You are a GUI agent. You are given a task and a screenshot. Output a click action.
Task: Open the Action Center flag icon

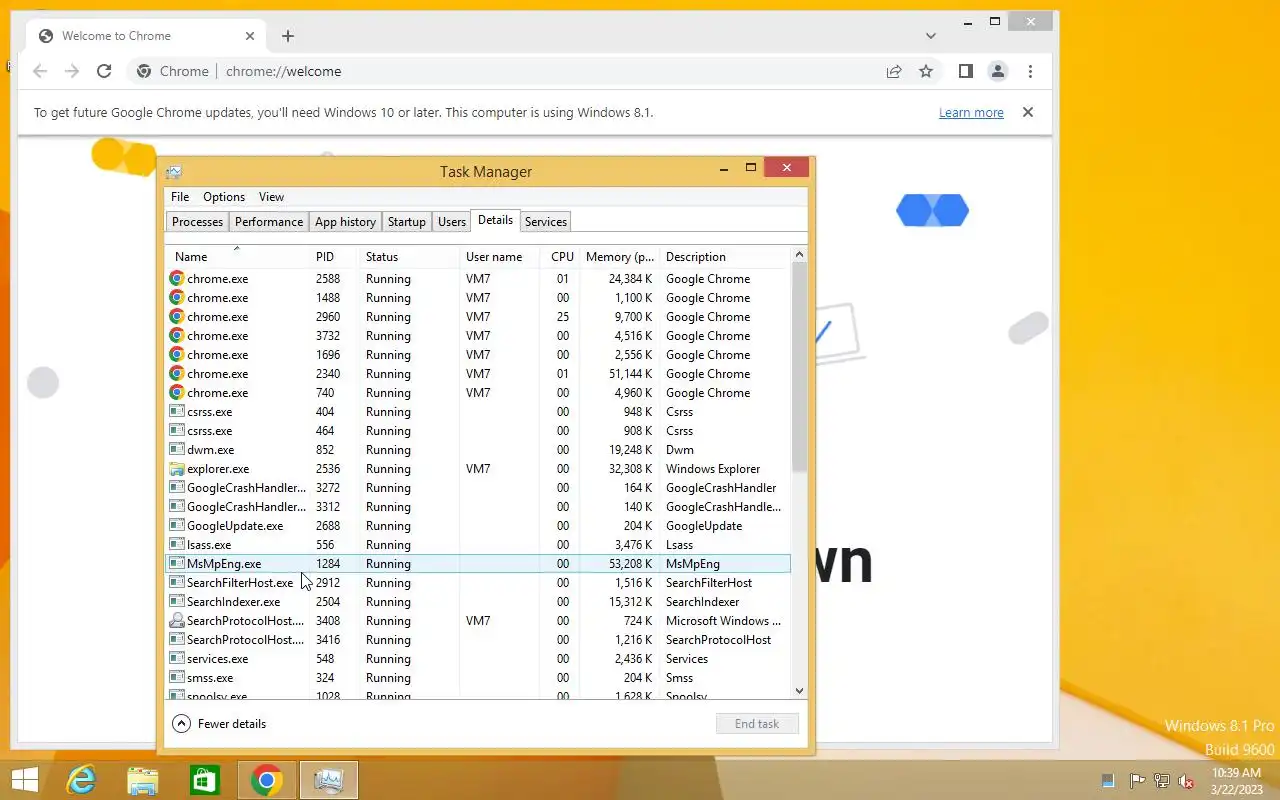point(1137,781)
